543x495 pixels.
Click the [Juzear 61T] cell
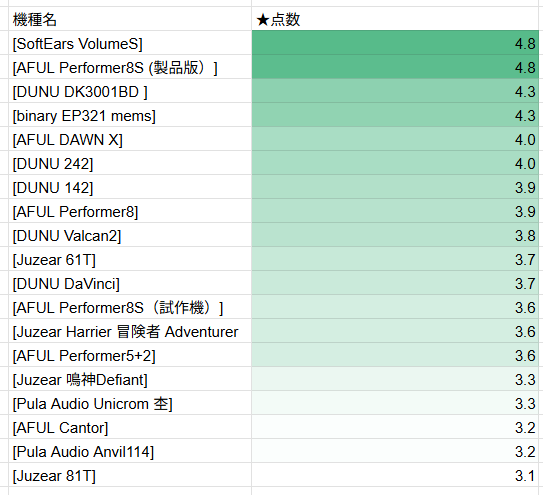click(x=130, y=259)
